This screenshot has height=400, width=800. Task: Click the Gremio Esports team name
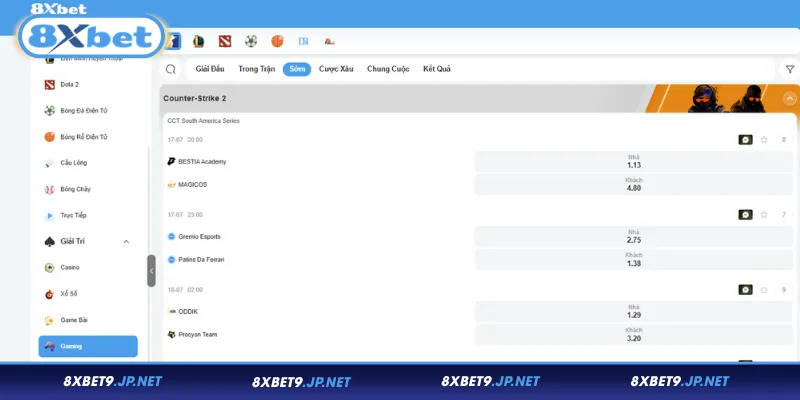pyautogui.click(x=199, y=237)
